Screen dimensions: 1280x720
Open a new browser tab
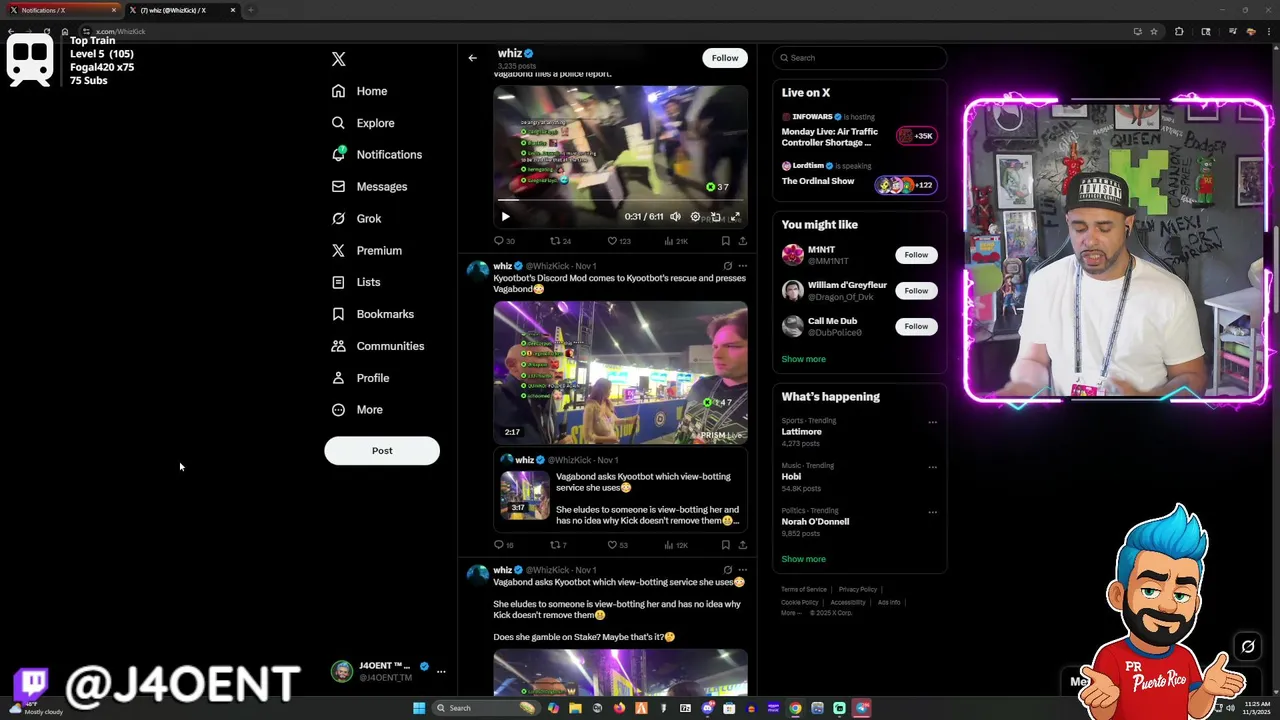[250, 10]
